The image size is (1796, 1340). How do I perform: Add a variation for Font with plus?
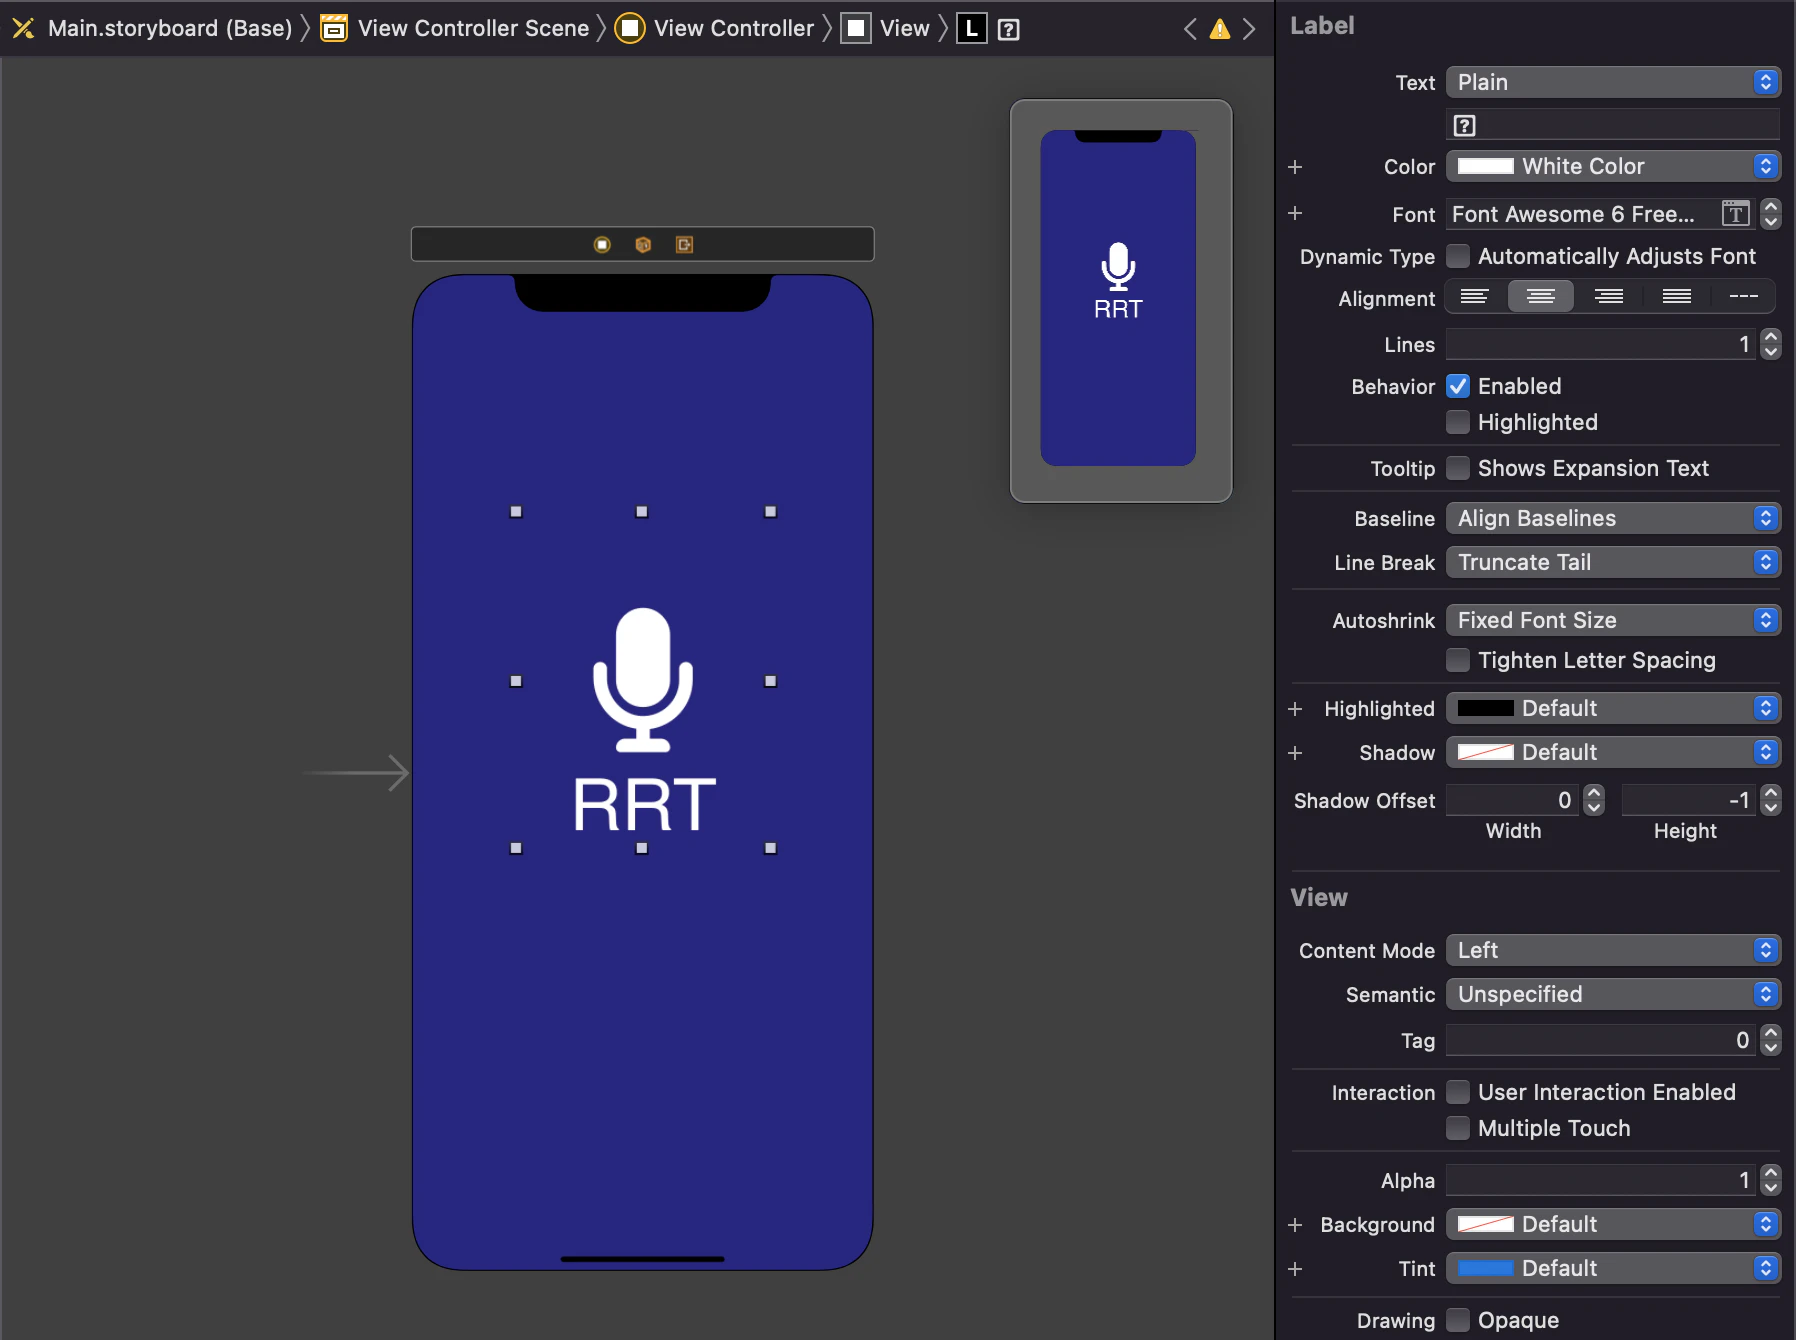coord(1295,213)
